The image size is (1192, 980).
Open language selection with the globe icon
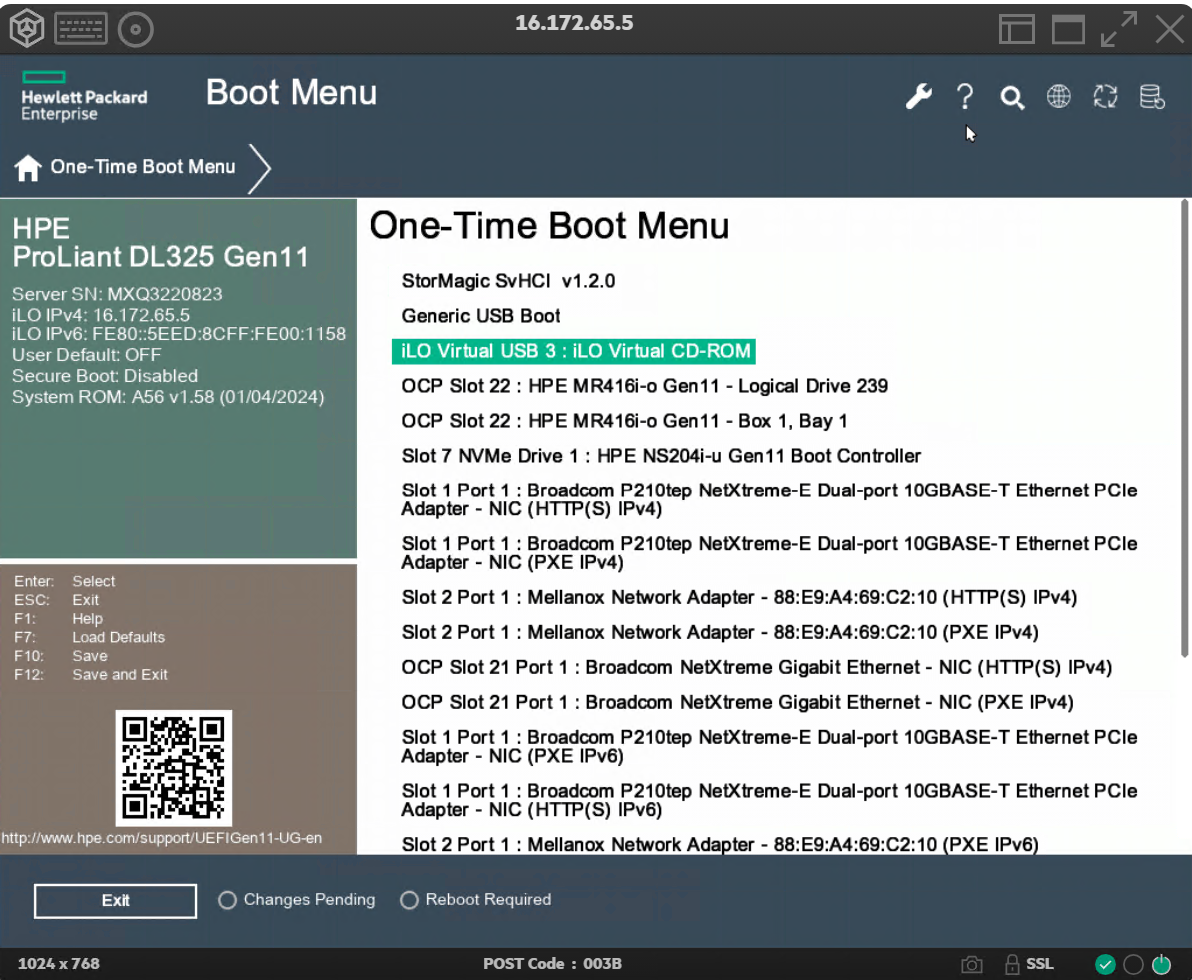pyautogui.click(x=1058, y=97)
